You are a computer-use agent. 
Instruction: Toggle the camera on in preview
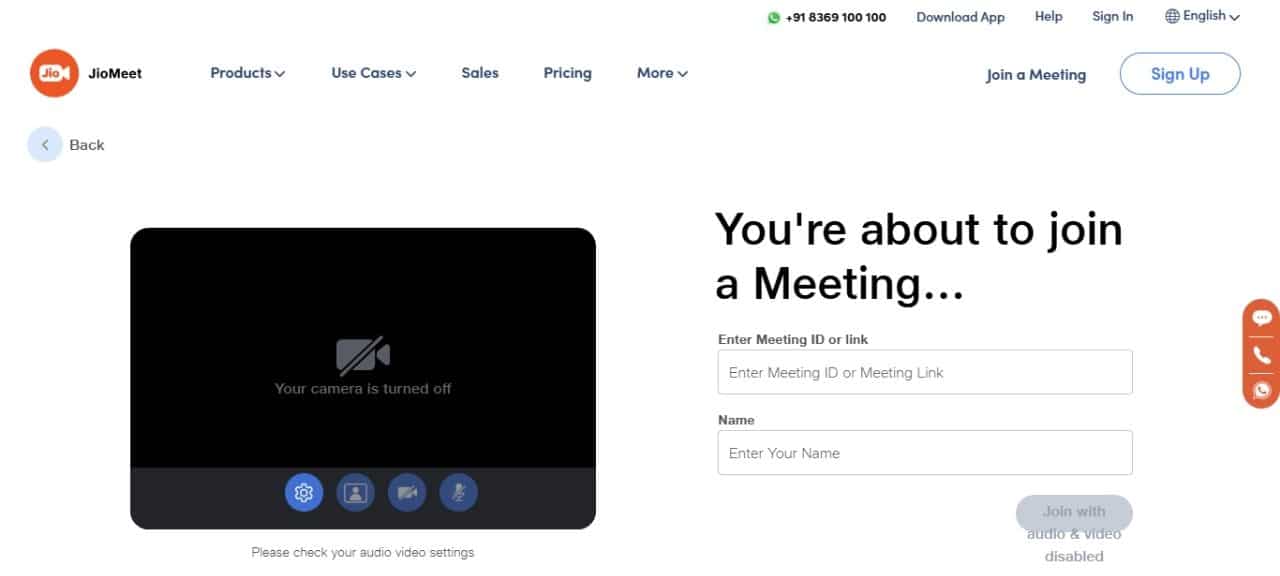coord(407,492)
